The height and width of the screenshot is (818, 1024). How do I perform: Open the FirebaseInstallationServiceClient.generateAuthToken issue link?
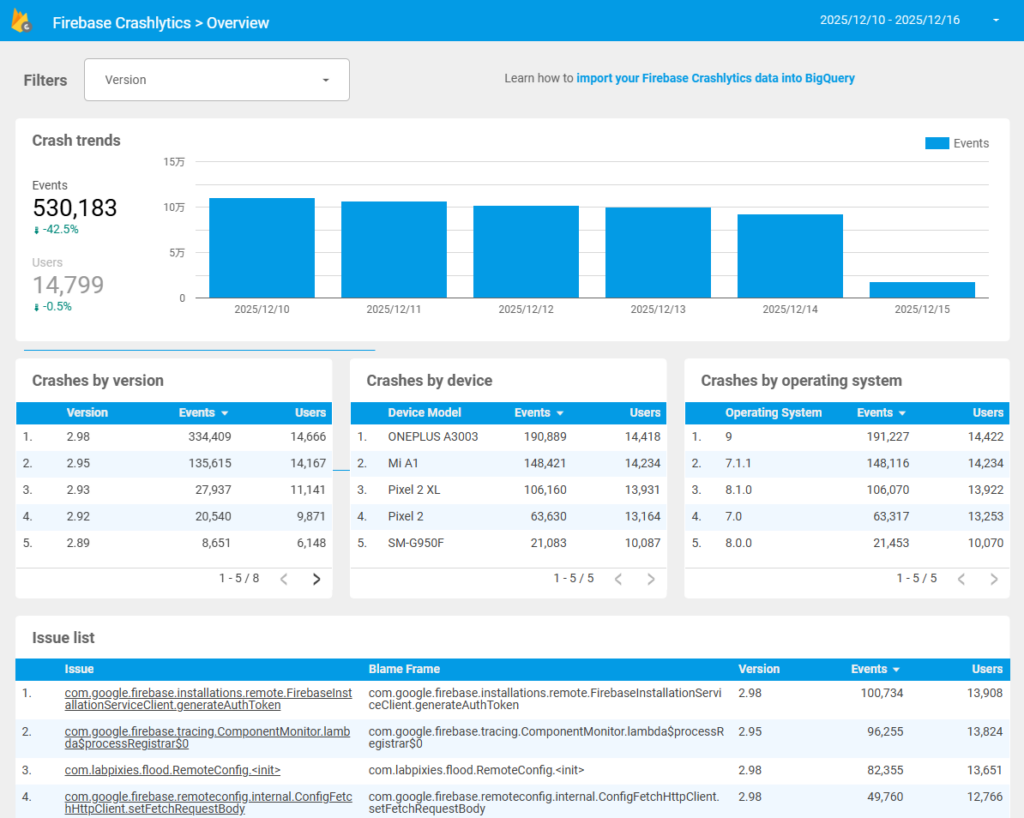[x=208, y=698]
